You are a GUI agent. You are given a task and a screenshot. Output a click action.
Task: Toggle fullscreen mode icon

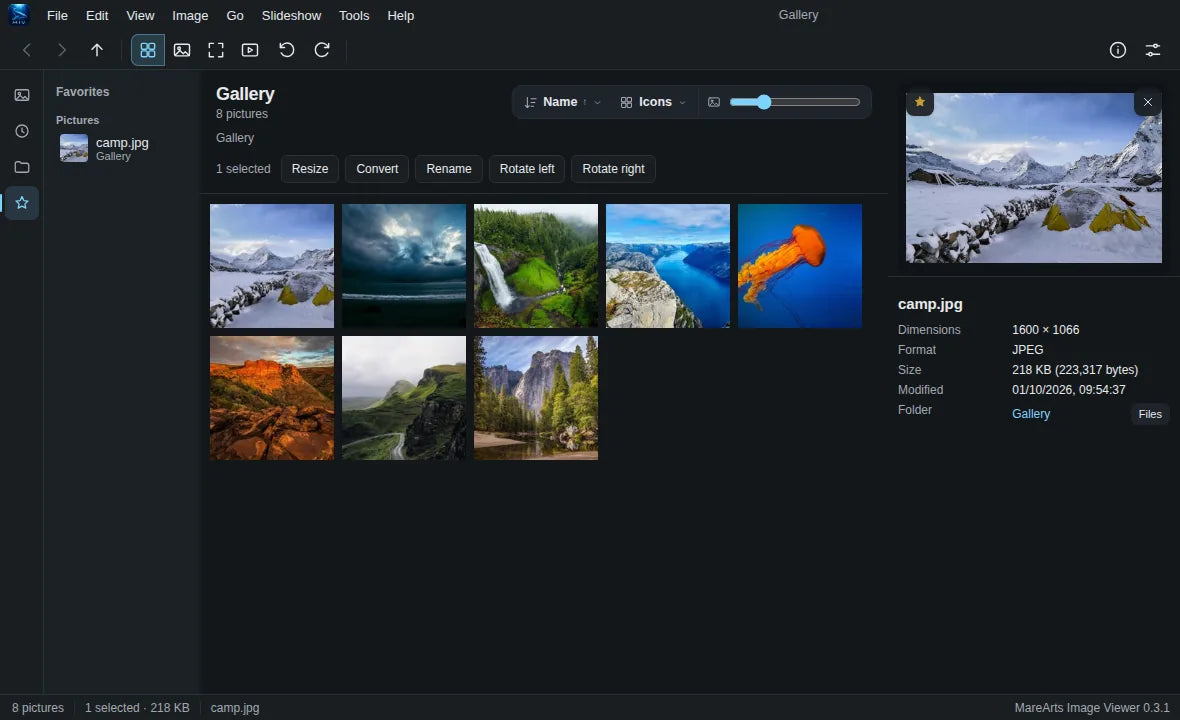(x=216, y=50)
